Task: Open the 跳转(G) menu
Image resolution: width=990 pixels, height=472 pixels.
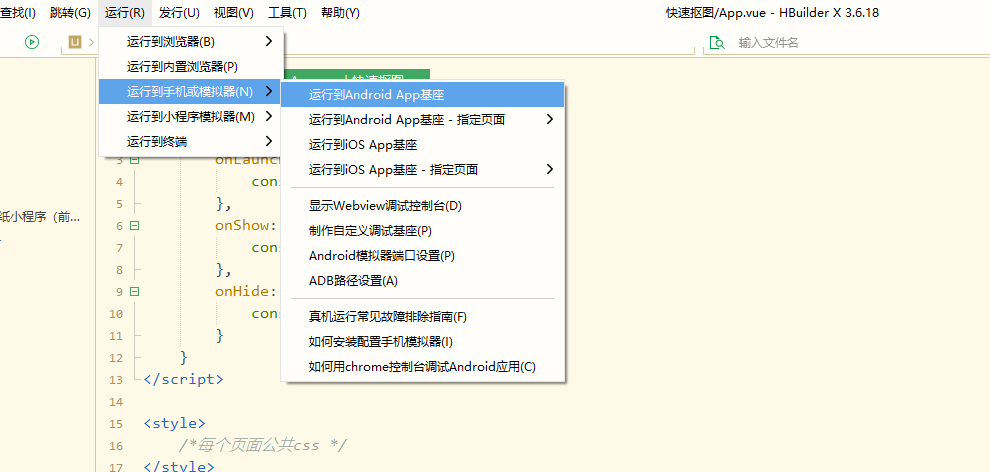Action: point(70,13)
